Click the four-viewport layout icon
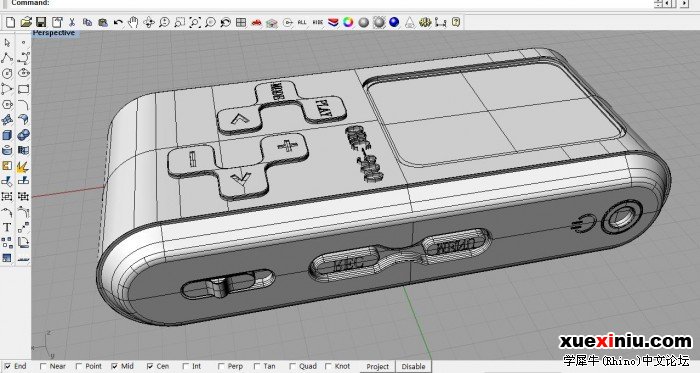700x373 pixels. (x=241, y=22)
